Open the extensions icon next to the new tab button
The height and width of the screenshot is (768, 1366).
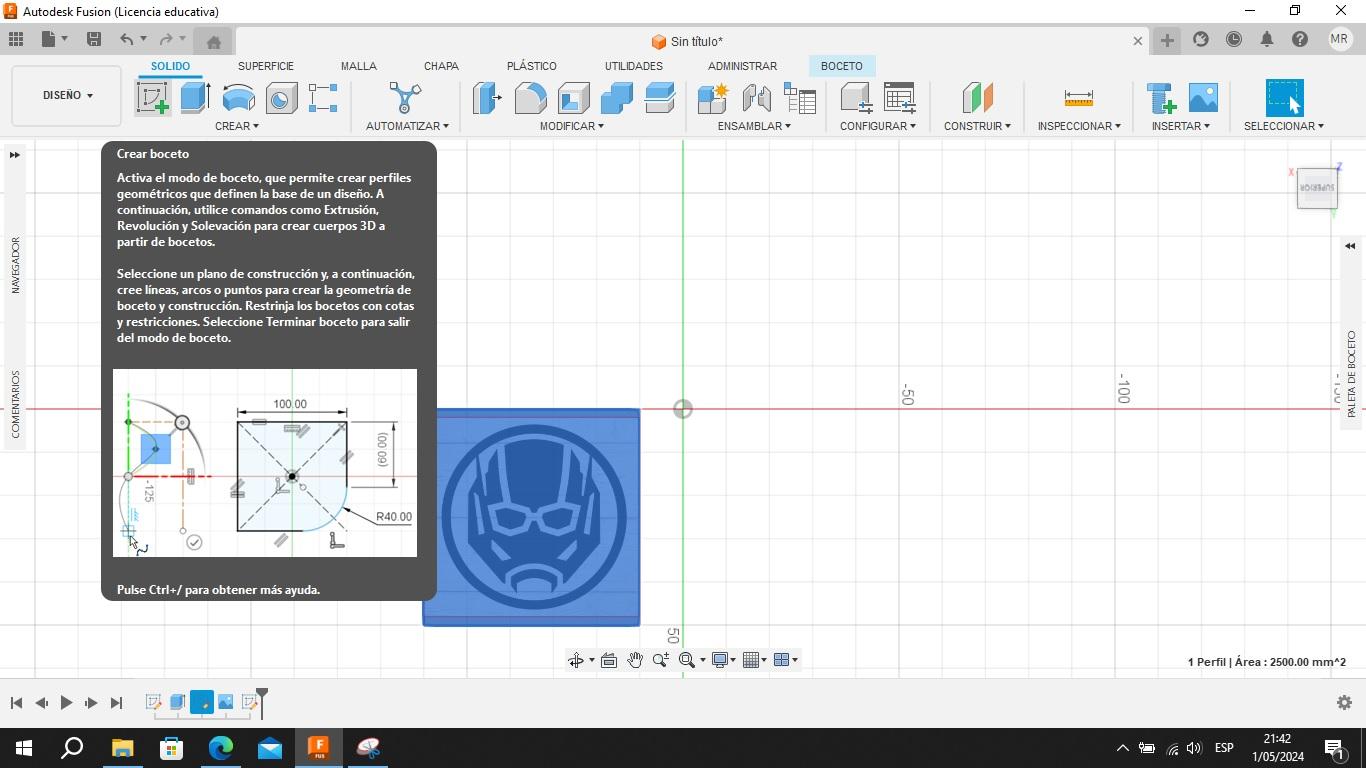tap(1201, 39)
